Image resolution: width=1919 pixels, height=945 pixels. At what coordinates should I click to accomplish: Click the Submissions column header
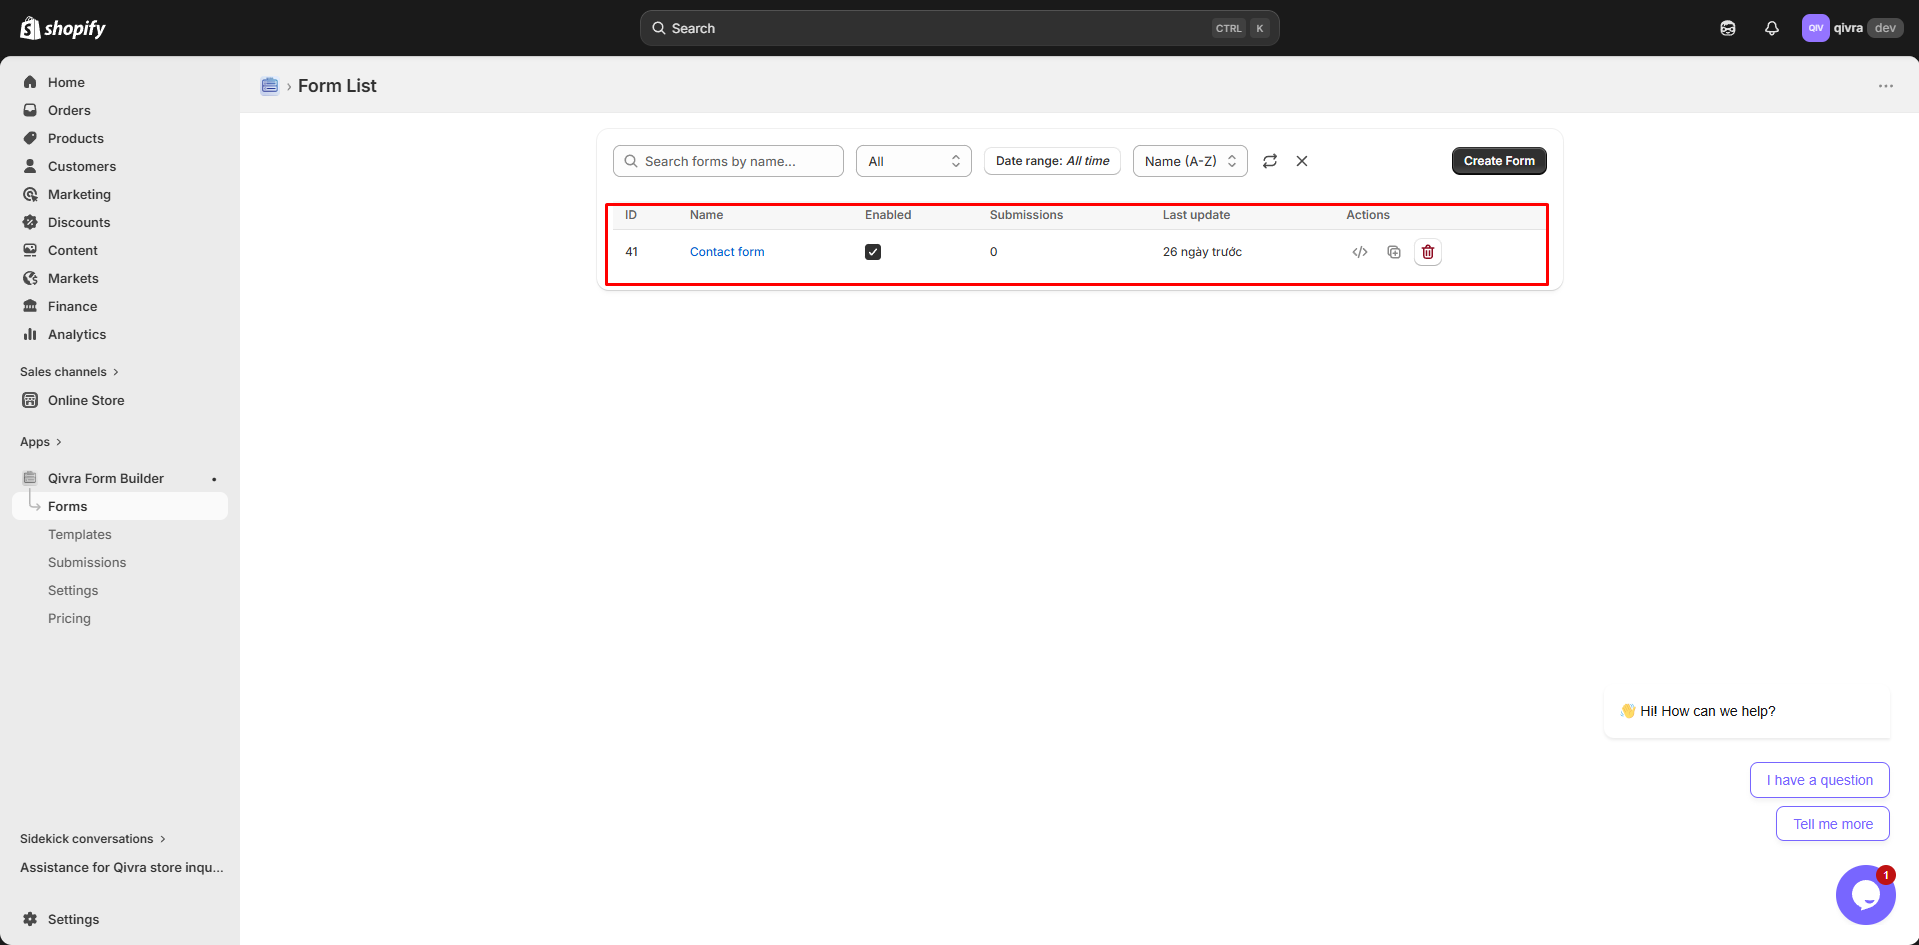point(1026,215)
